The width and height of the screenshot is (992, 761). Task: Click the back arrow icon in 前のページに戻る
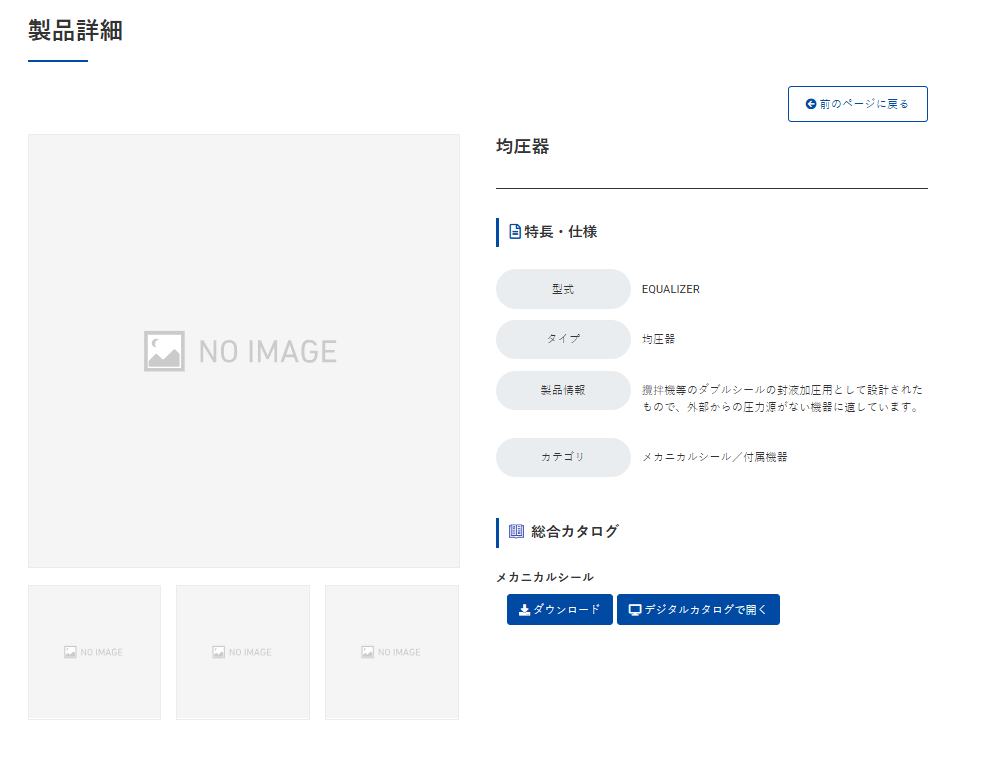pyautogui.click(x=810, y=104)
